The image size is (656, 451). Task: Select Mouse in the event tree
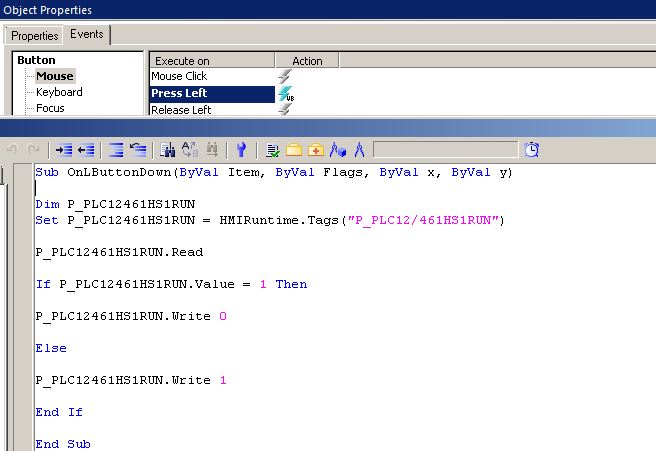[x=55, y=76]
